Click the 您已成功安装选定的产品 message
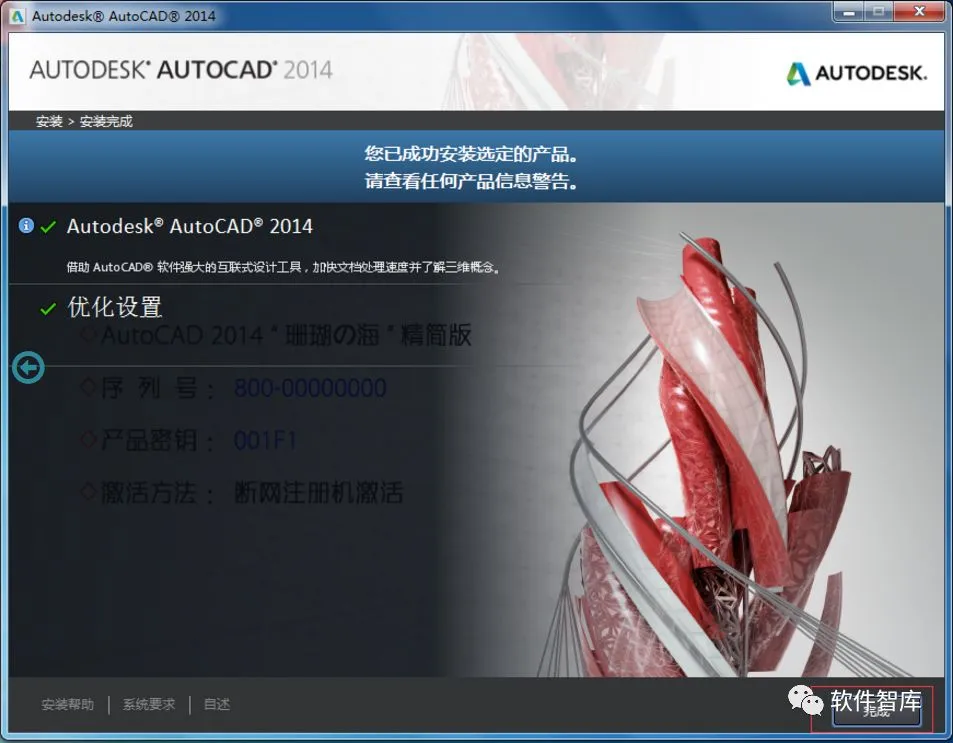 471,154
